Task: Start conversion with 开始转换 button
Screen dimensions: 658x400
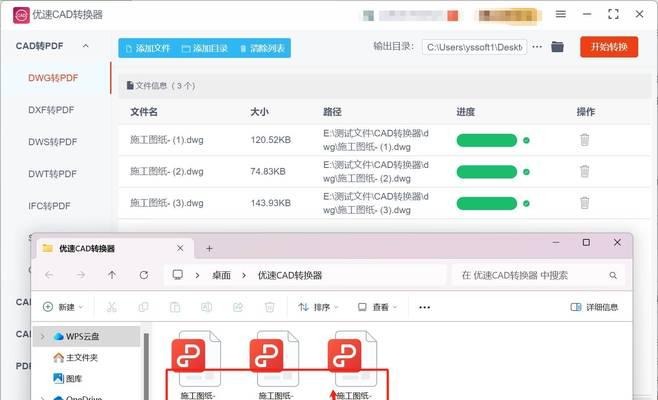Action: [x=609, y=47]
